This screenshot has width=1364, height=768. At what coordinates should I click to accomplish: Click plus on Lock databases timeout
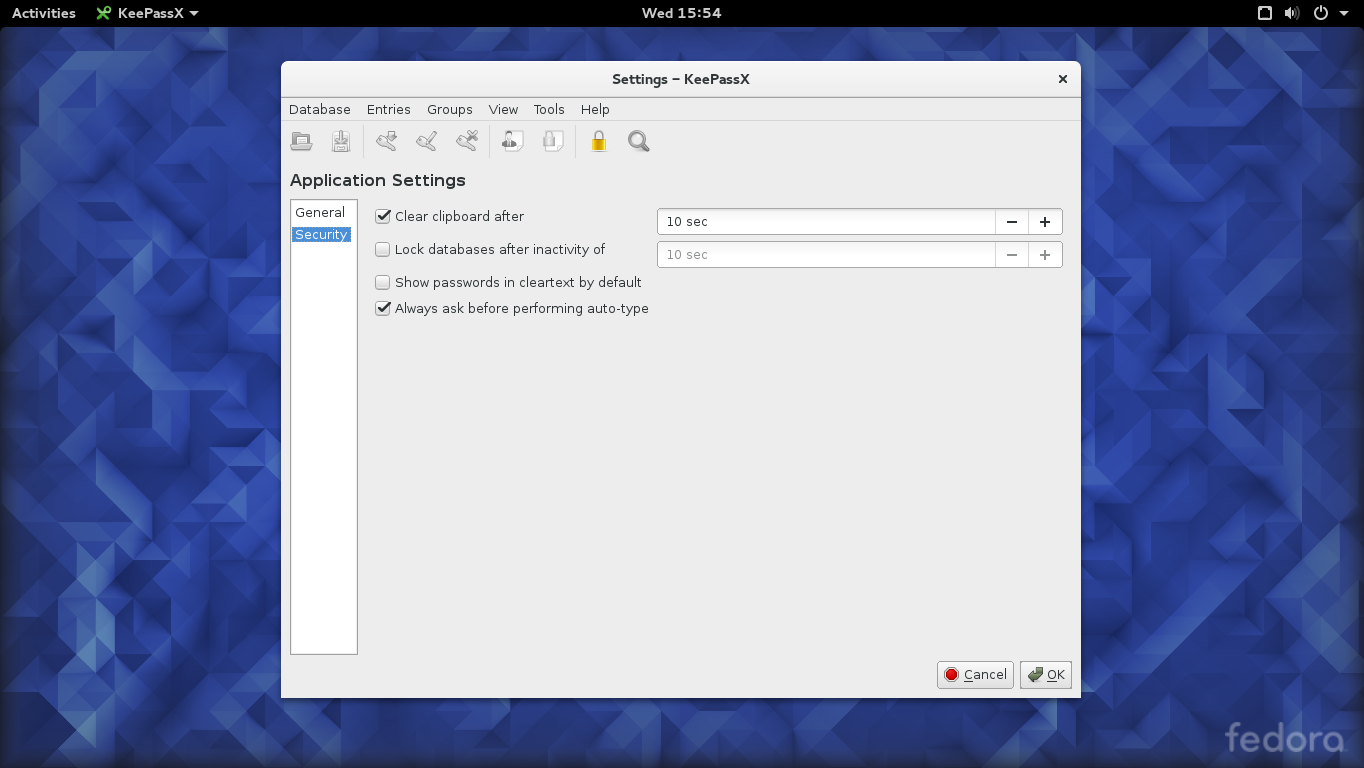[x=1045, y=255]
